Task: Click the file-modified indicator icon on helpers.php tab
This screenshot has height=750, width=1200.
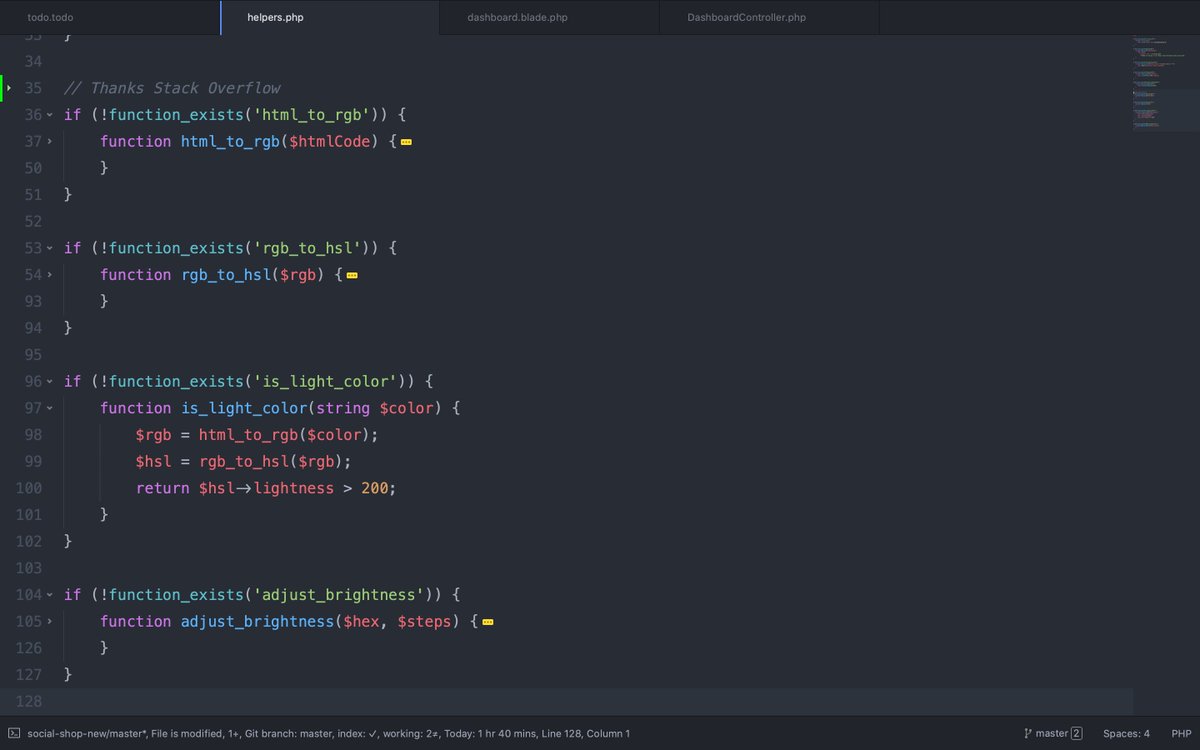Action: [221, 17]
